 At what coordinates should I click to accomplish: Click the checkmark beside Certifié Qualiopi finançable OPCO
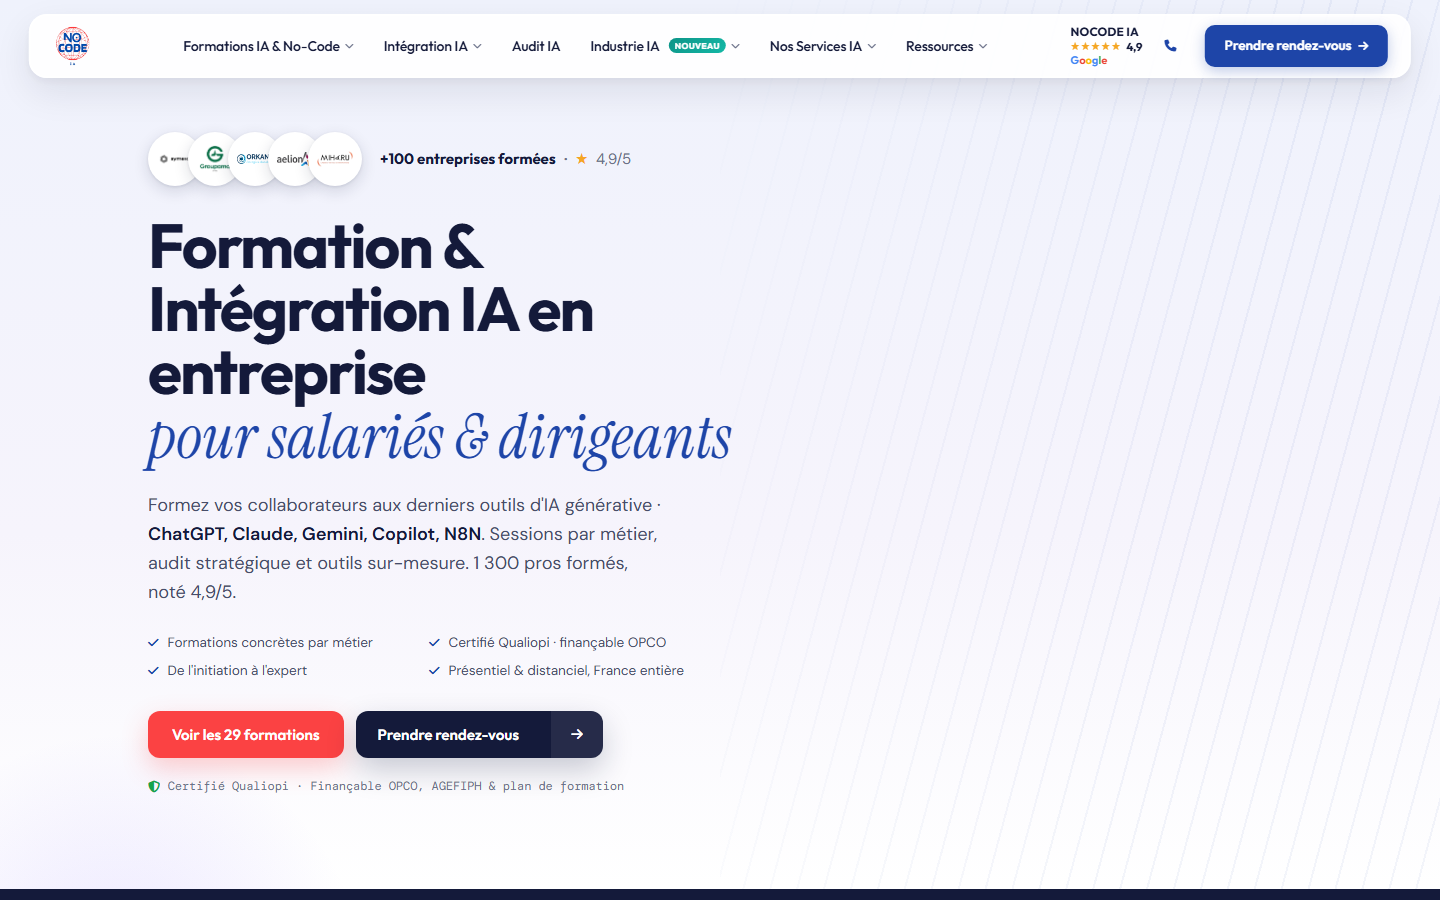click(435, 643)
